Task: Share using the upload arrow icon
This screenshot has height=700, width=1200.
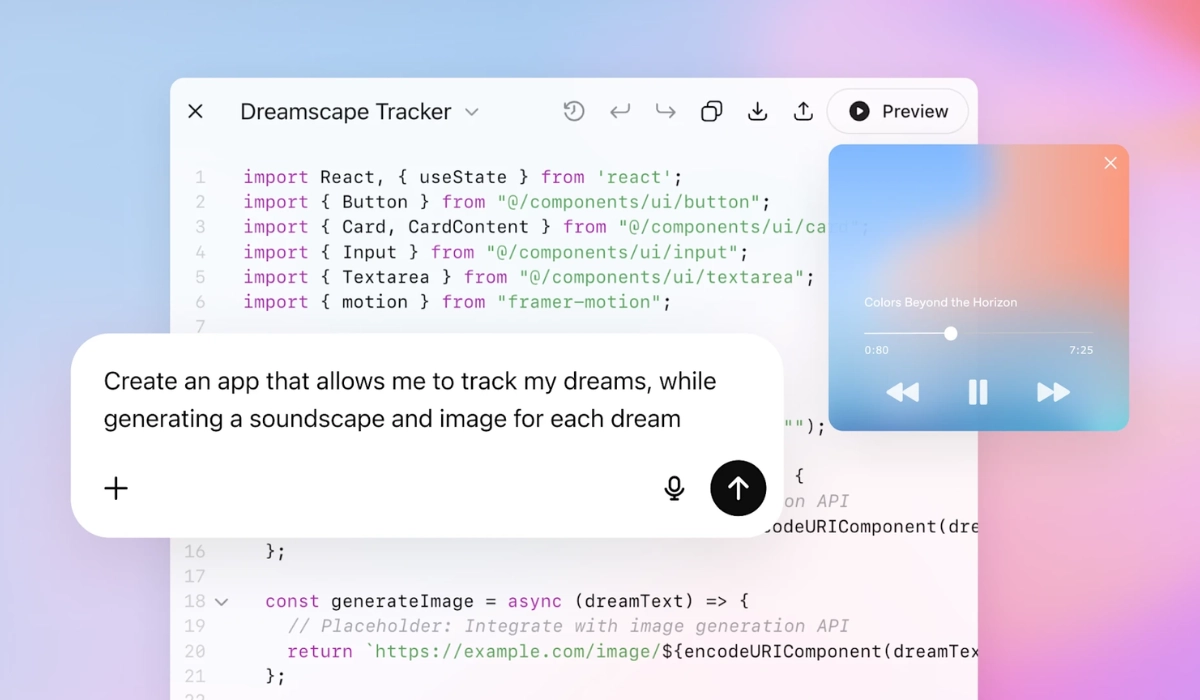Action: pos(803,112)
